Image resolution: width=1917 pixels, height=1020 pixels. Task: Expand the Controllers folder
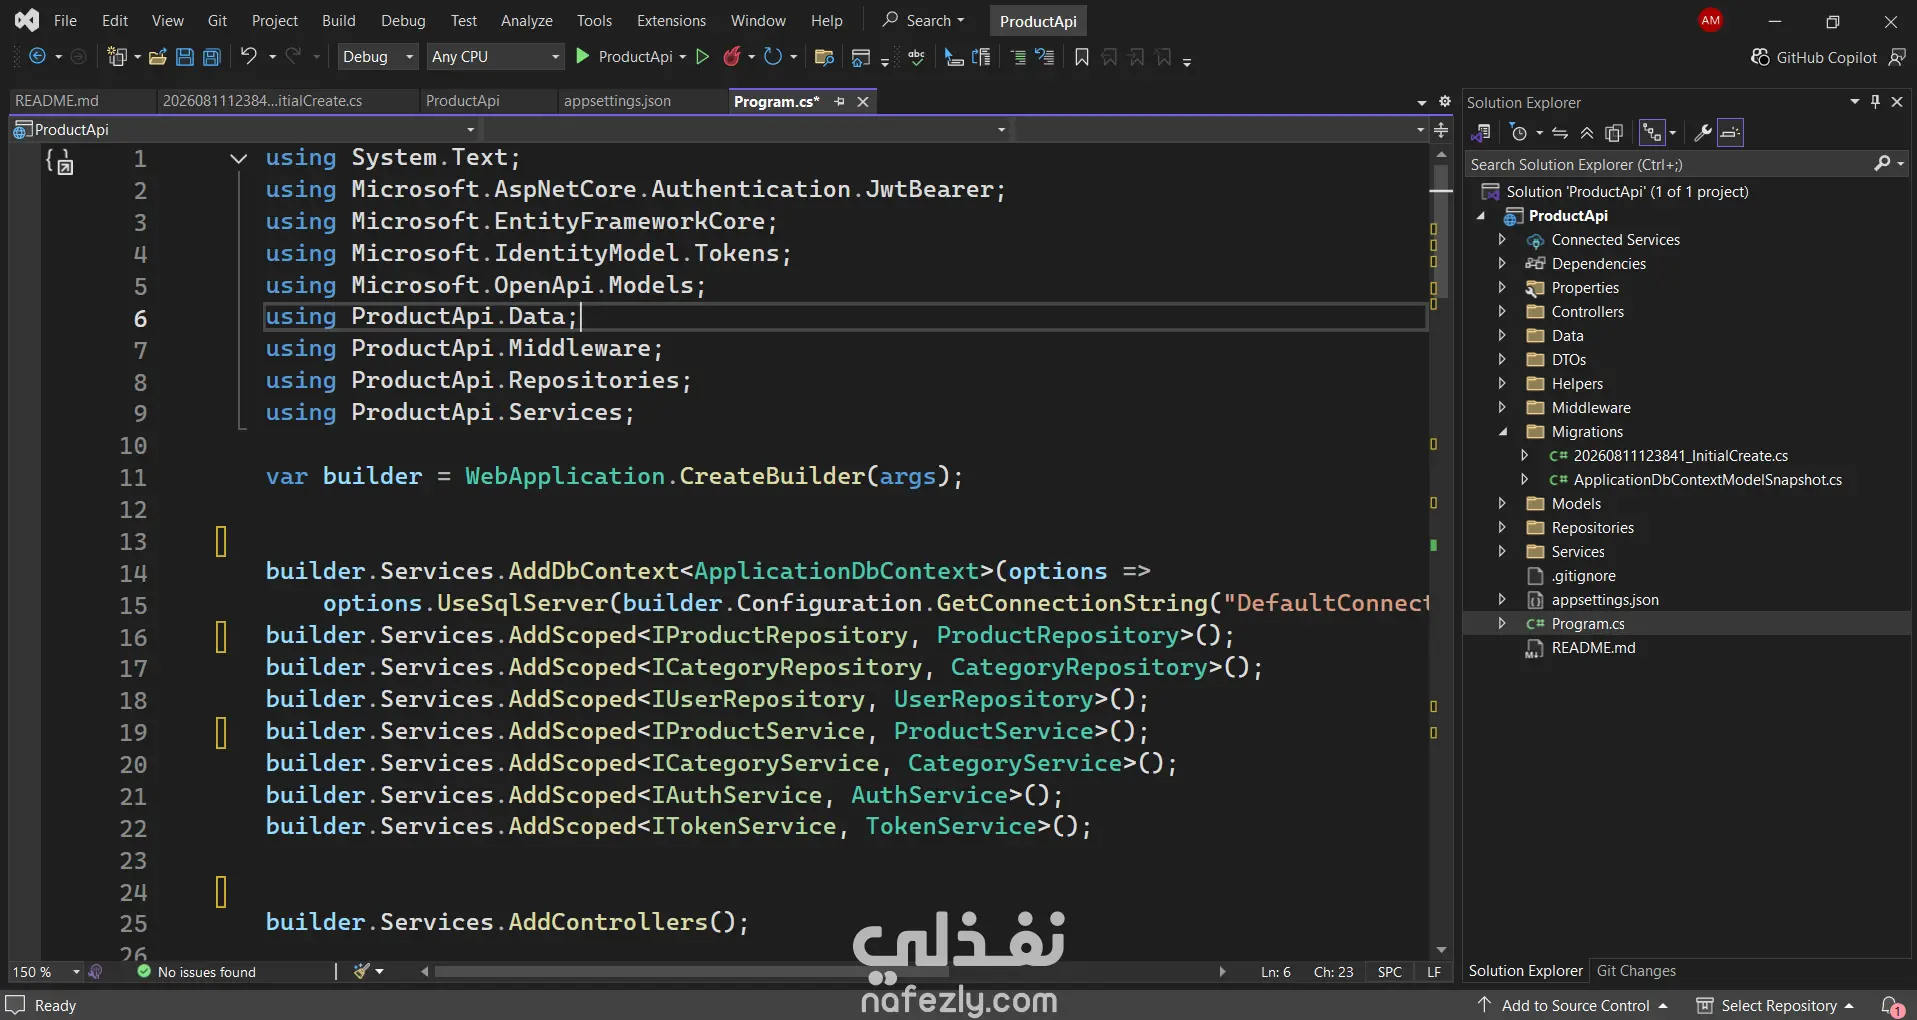coord(1502,312)
